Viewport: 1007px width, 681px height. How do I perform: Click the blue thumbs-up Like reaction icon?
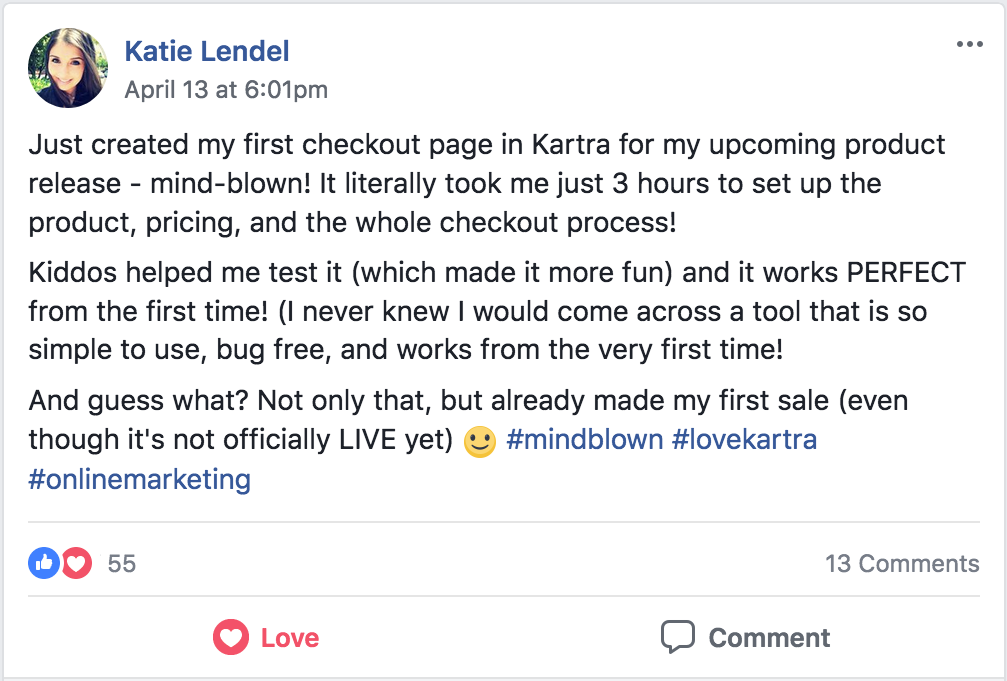pyautogui.click(x=43, y=563)
